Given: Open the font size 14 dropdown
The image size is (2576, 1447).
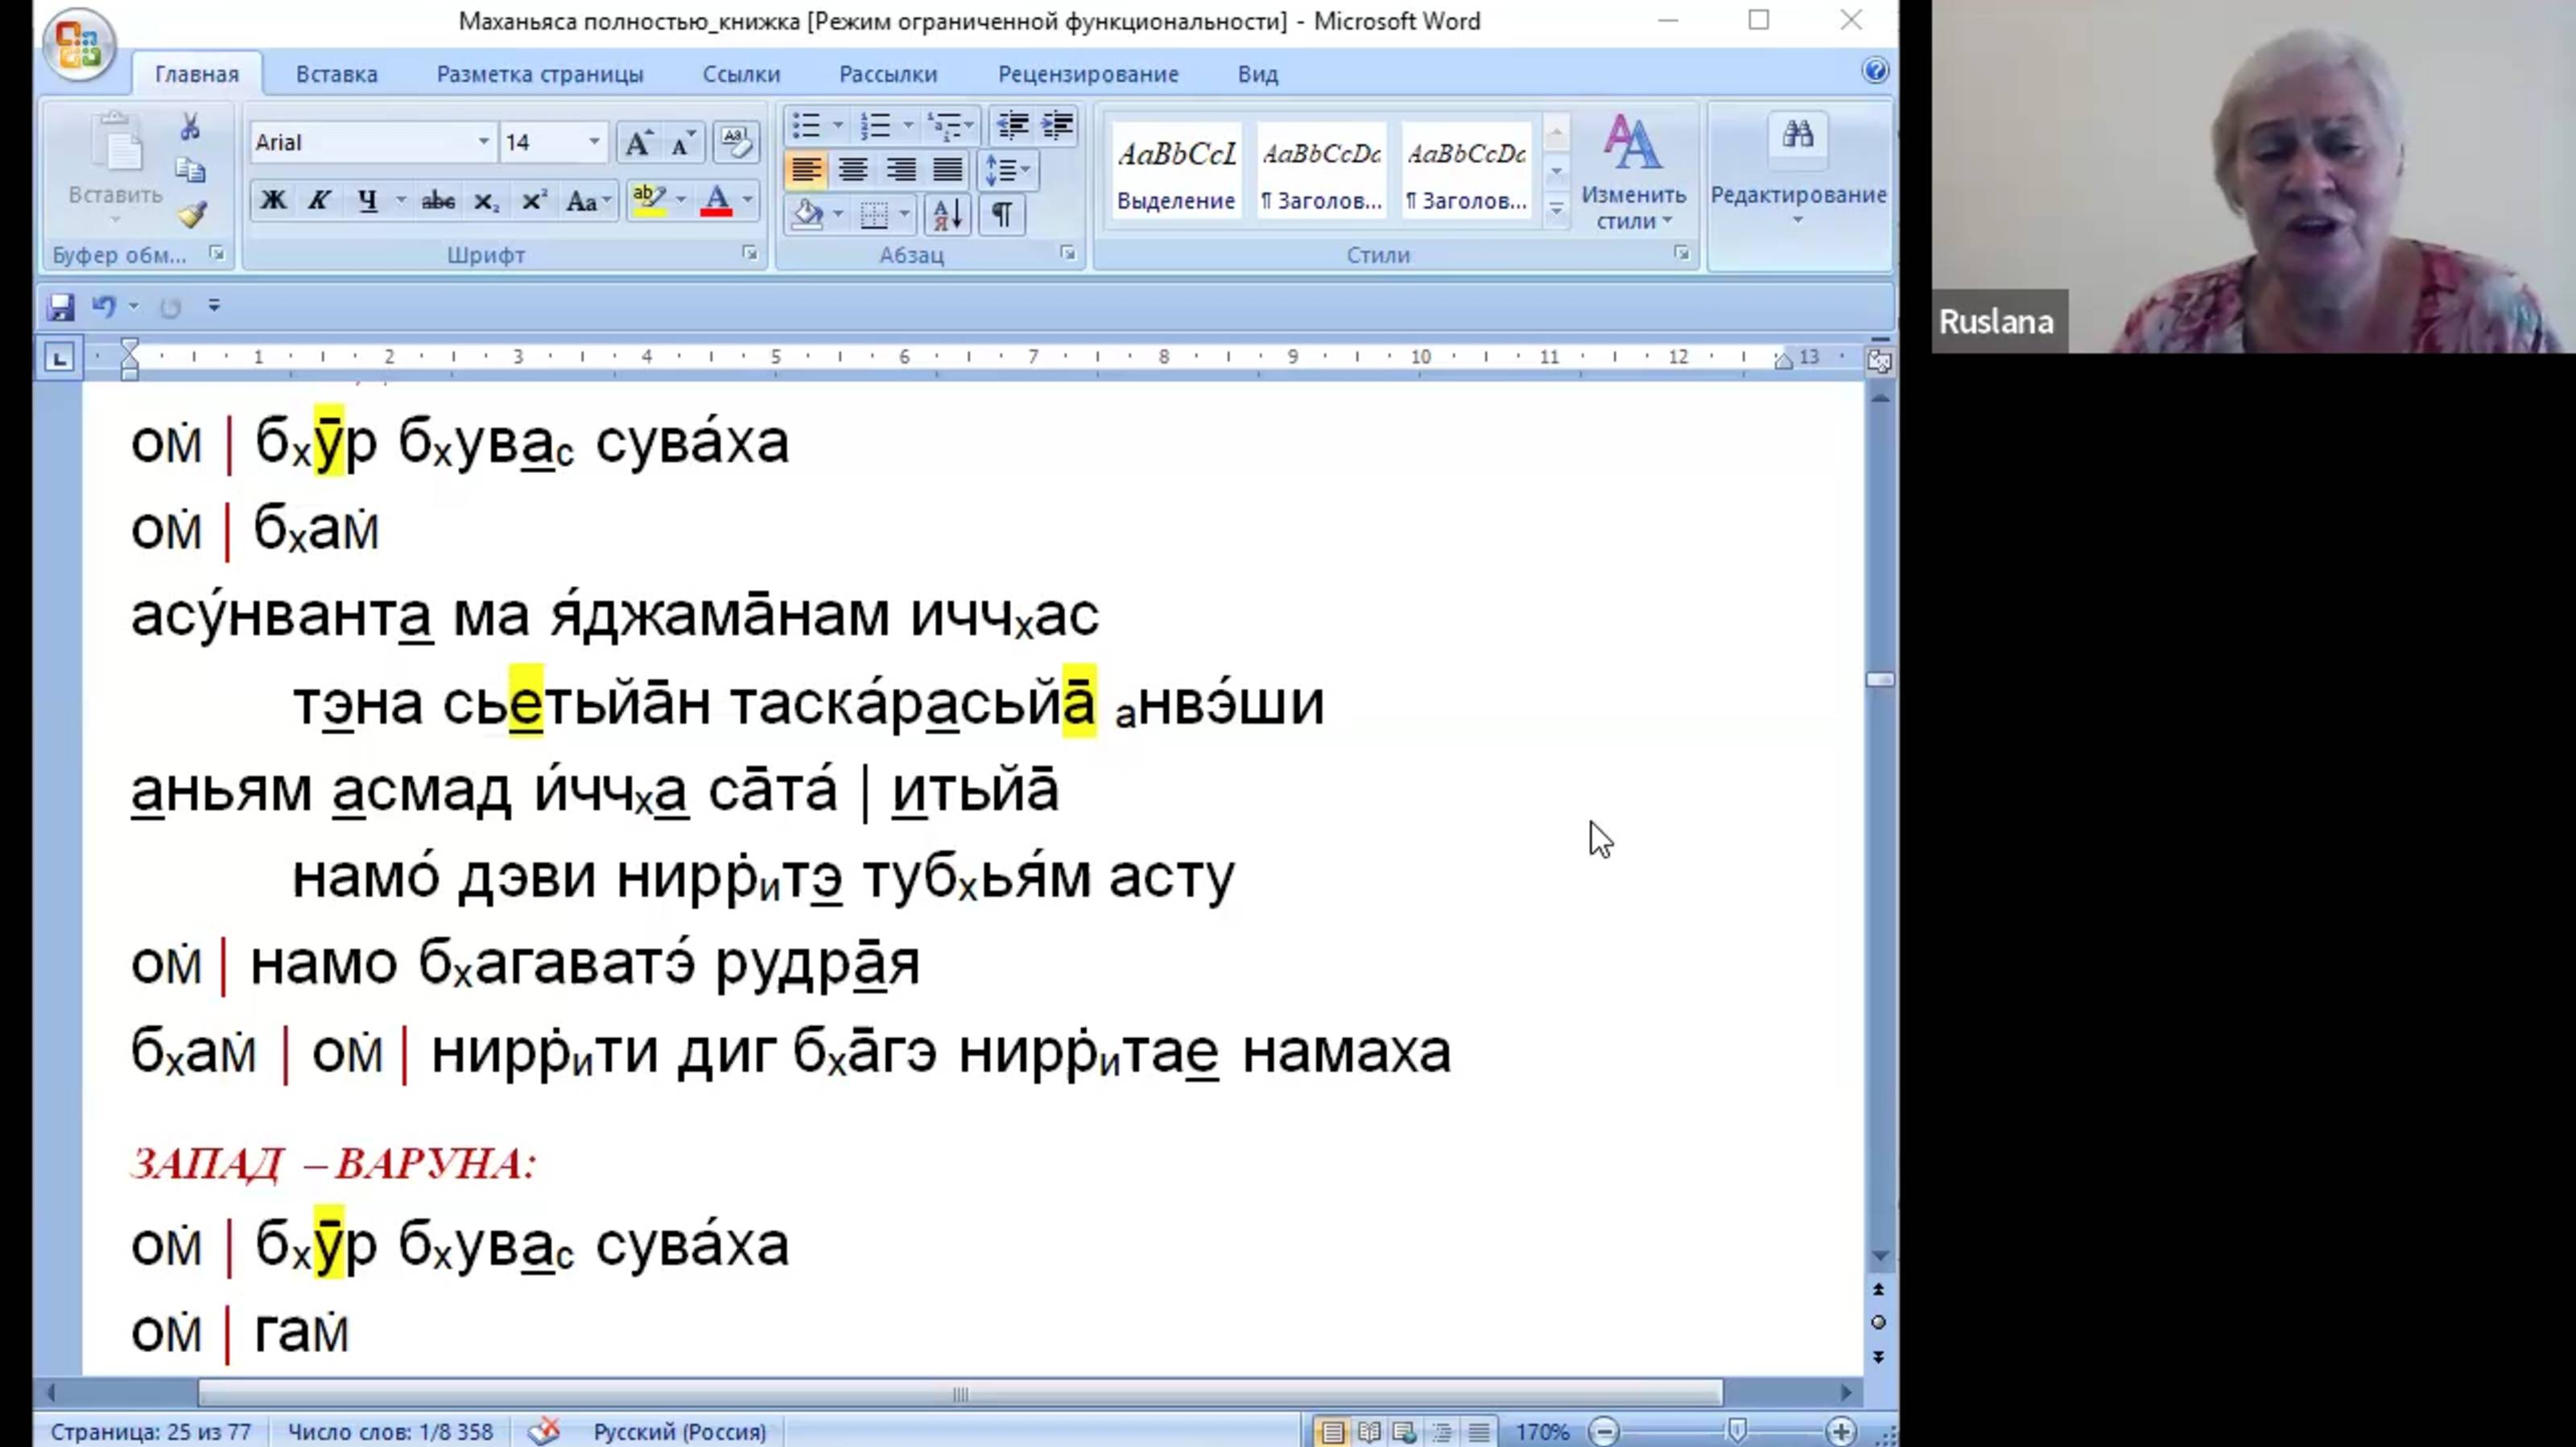Looking at the screenshot, I should (594, 143).
